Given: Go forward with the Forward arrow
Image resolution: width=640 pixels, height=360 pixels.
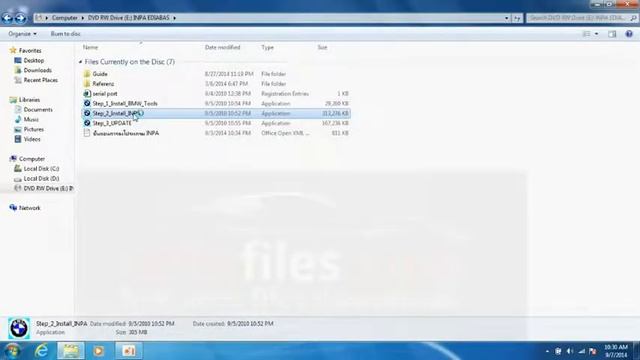Looking at the screenshot, I should (x=20, y=18).
